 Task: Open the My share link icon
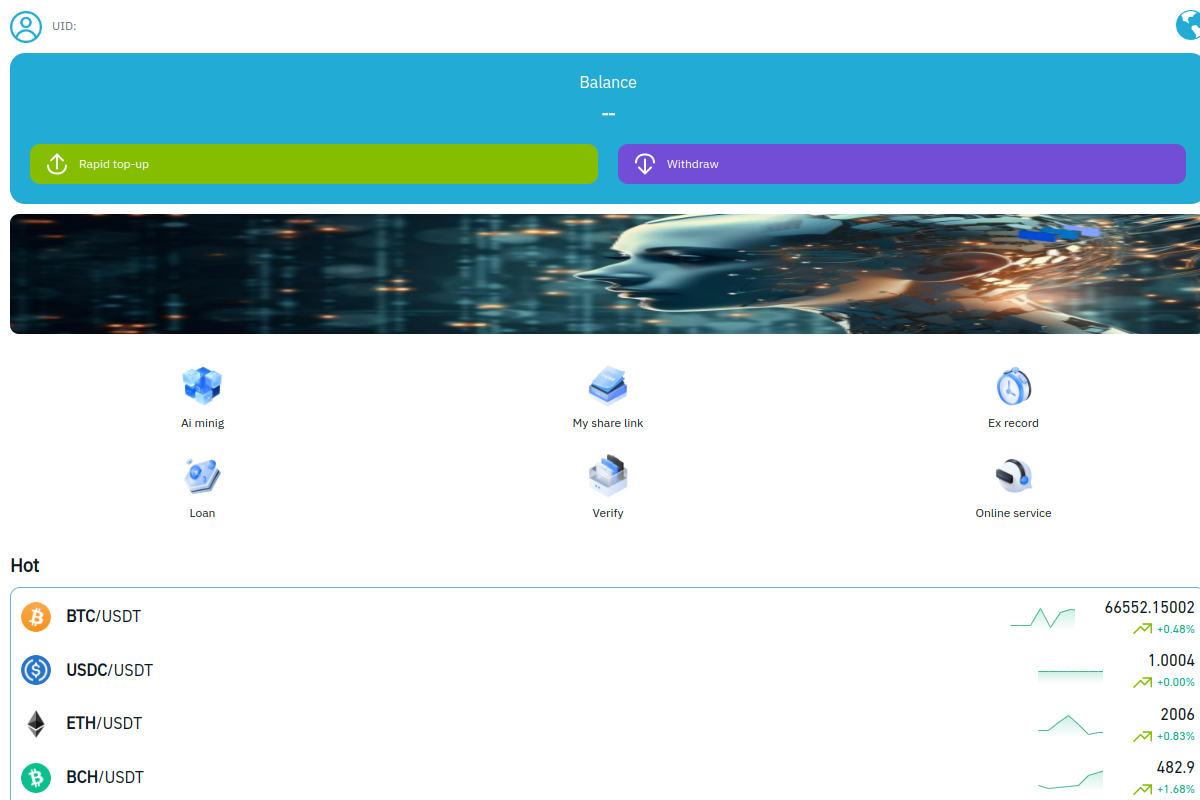607,385
